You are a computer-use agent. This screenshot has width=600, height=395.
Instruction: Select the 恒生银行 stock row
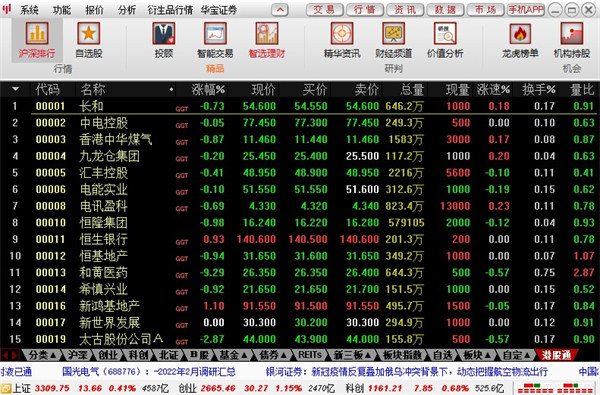coord(300,239)
